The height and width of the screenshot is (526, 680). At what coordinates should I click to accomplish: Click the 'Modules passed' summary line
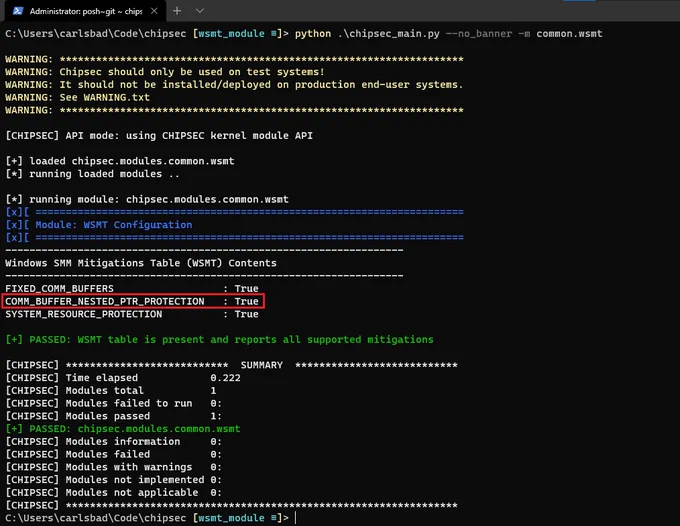(x=114, y=416)
